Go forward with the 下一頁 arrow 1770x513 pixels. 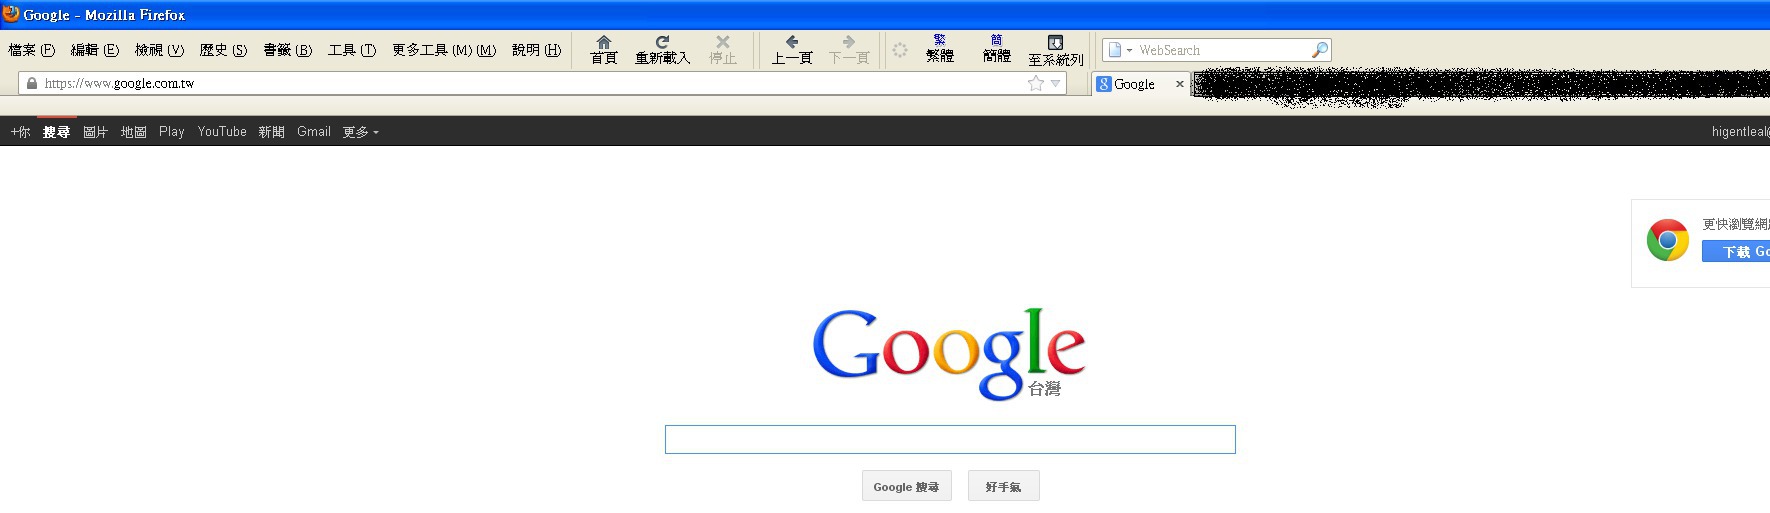coord(849,49)
